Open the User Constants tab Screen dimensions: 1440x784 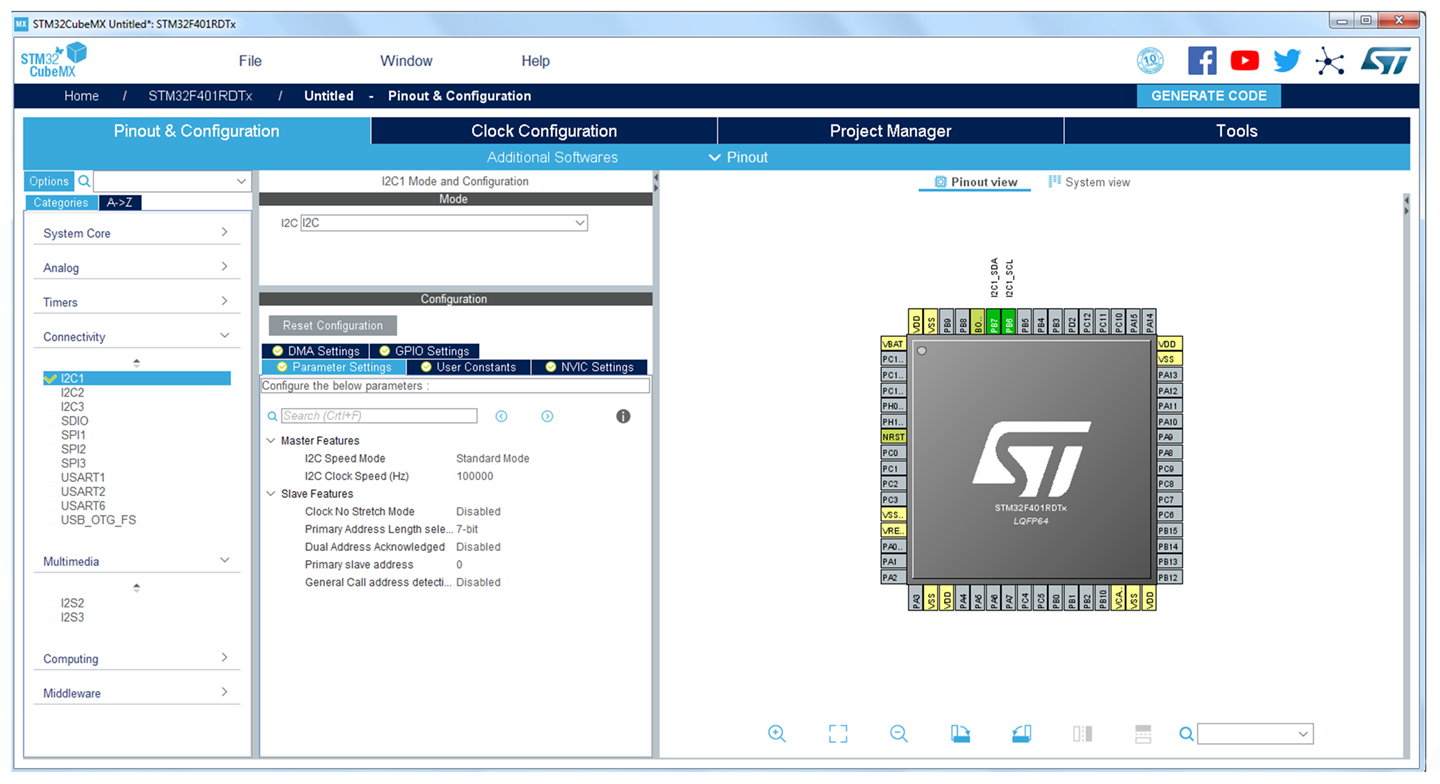[x=468, y=367]
